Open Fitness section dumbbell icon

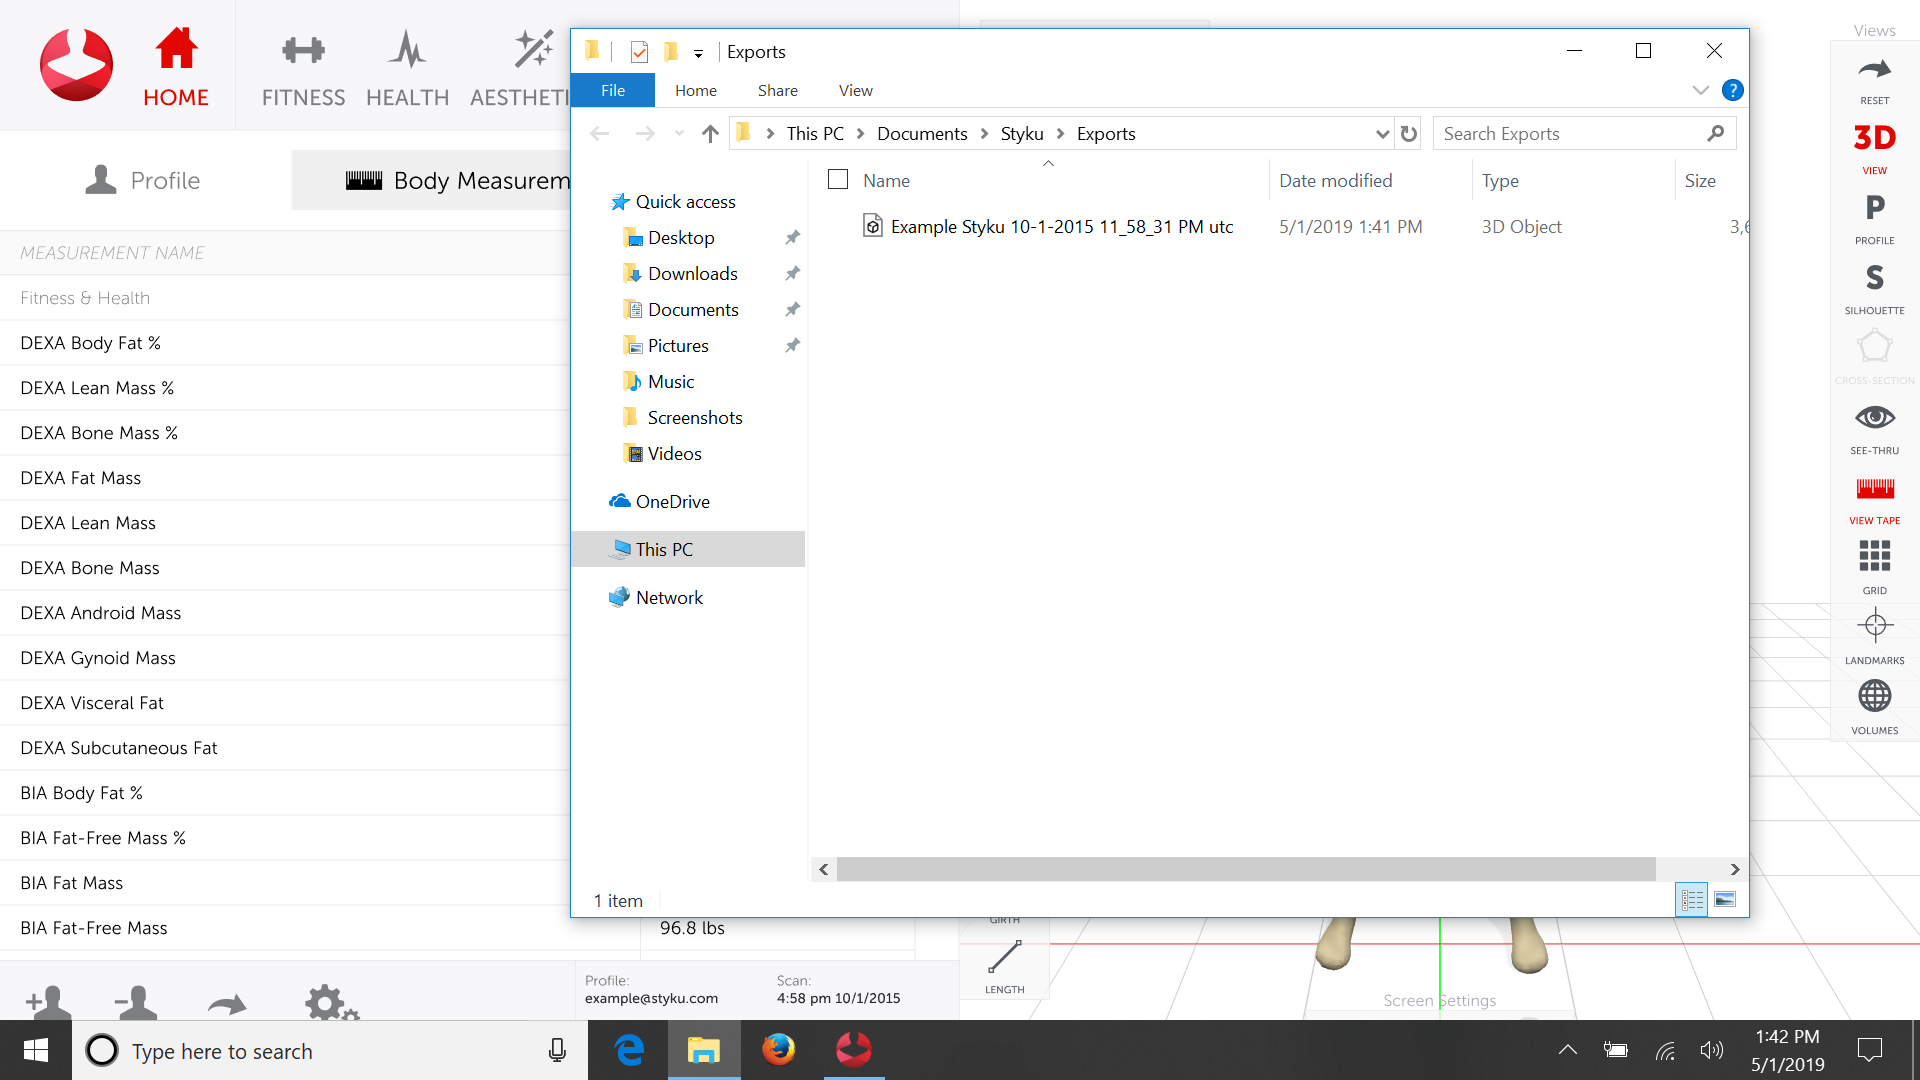pyautogui.click(x=303, y=50)
